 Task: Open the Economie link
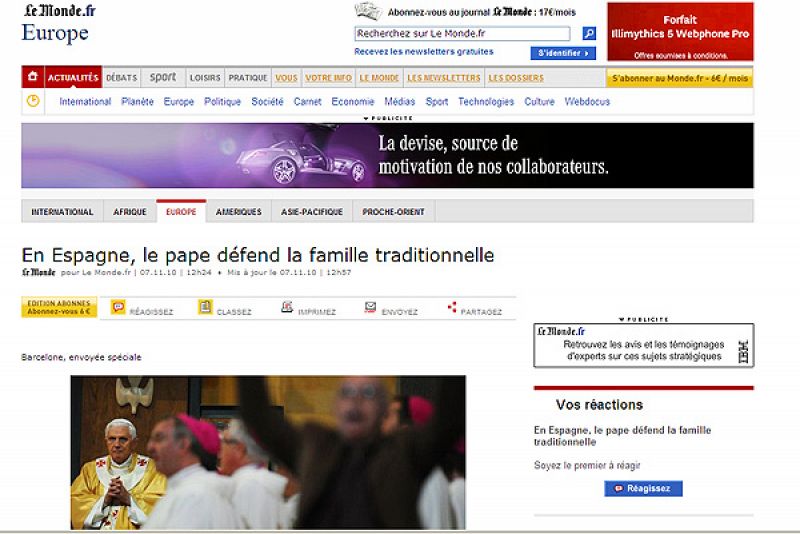tap(353, 101)
